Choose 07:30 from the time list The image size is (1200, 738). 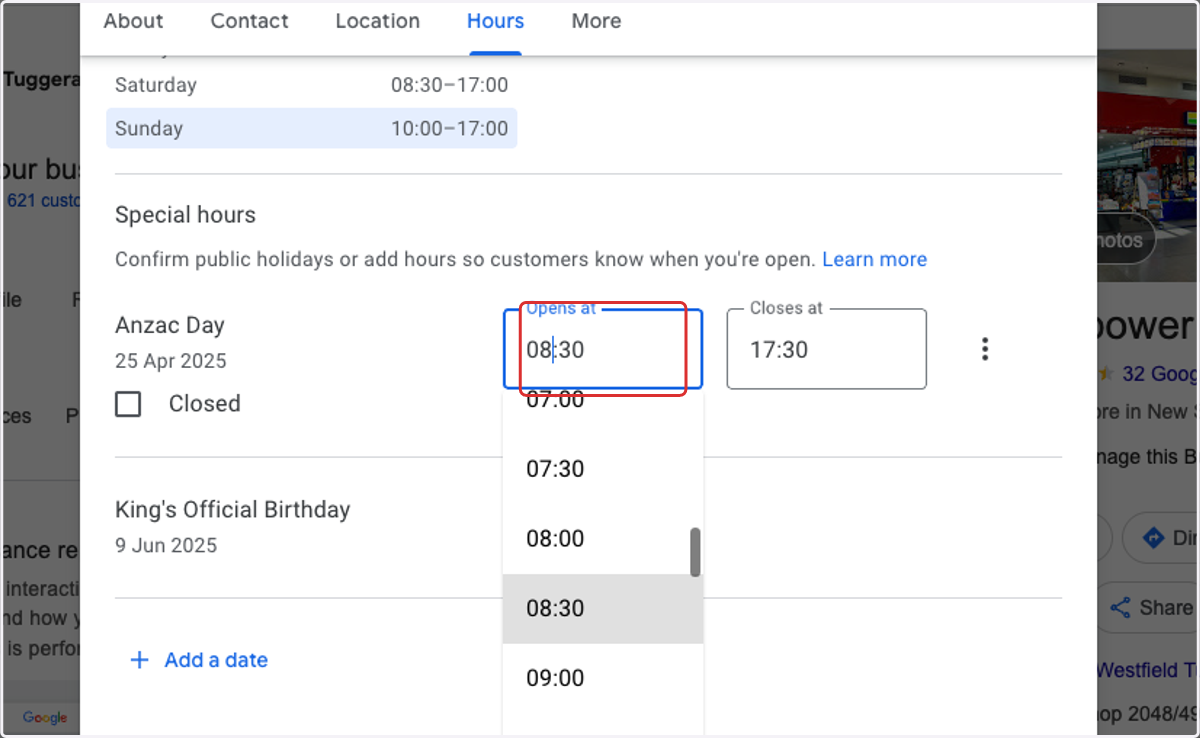(603, 469)
